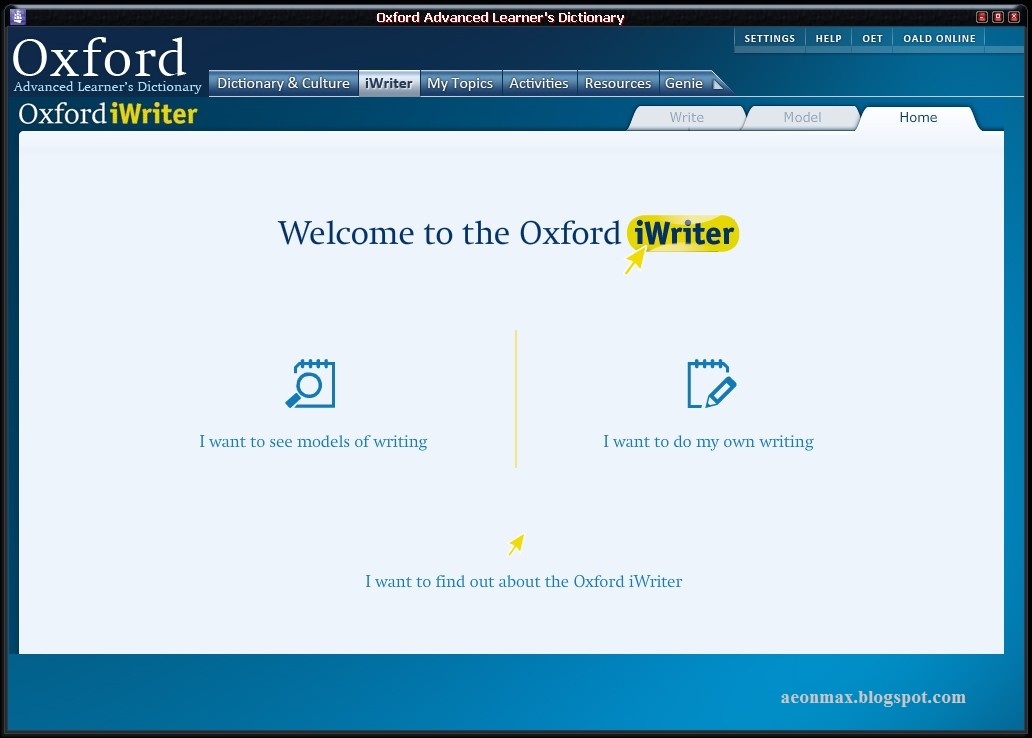Image resolution: width=1032 pixels, height=738 pixels.
Task: Switch to the Write tab
Action: click(686, 117)
